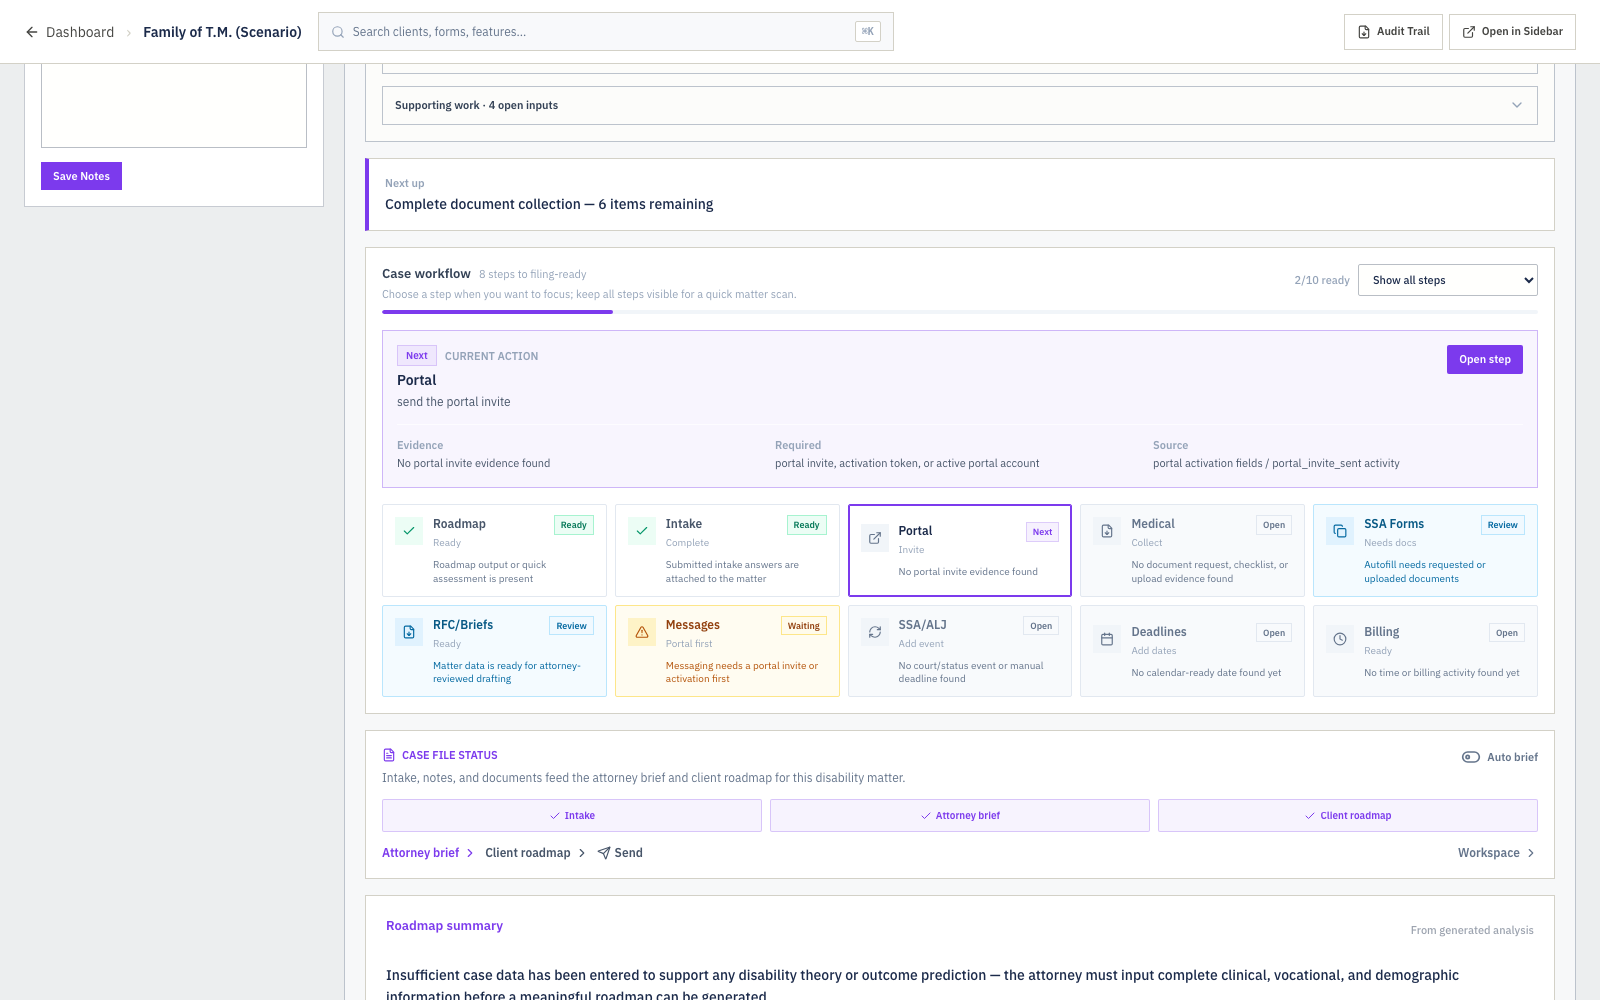Select the RFC/Briefs workflow step card
1600x1000 pixels.
(x=494, y=651)
